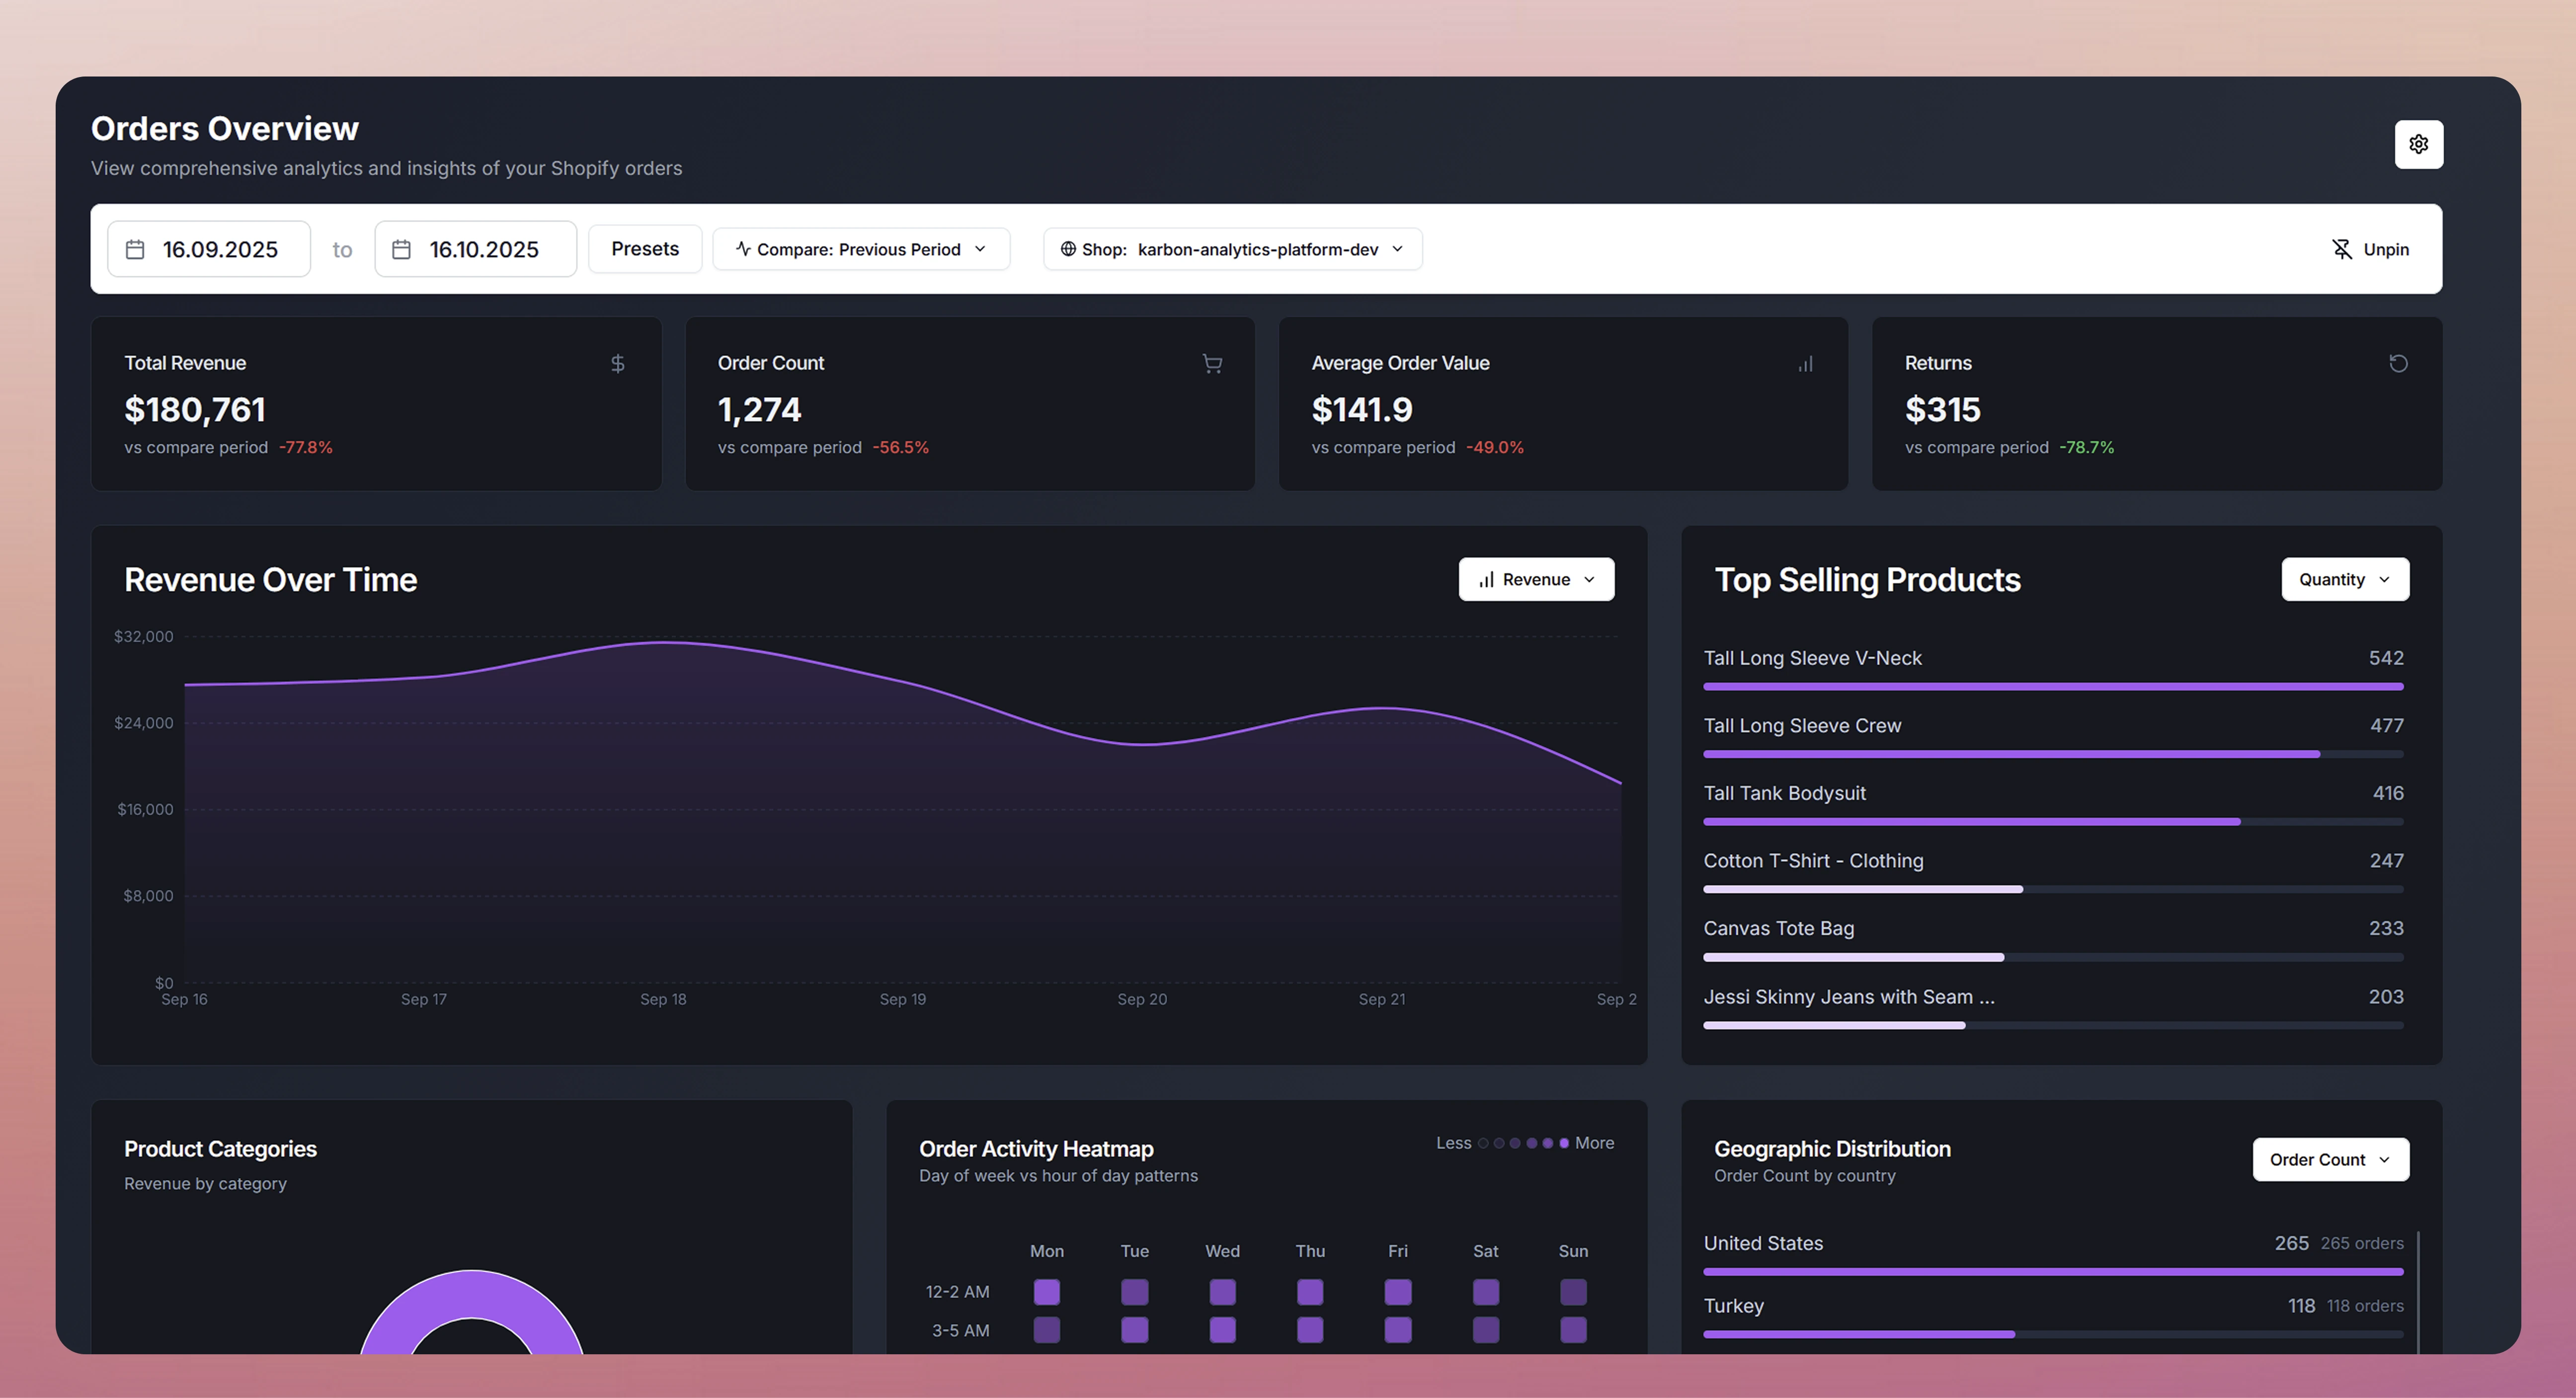The image size is (2576, 1398).
Task: Click the unpin icon in filter bar
Action: (2341, 249)
